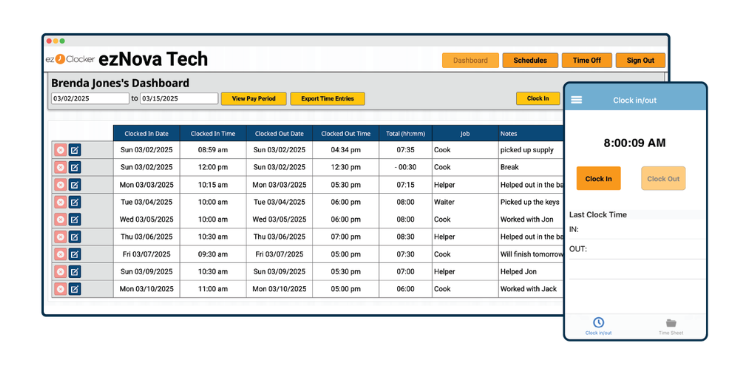Click the 09:30 am clocked in time
The width and height of the screenshot is (750, 375).
point(213,254)
